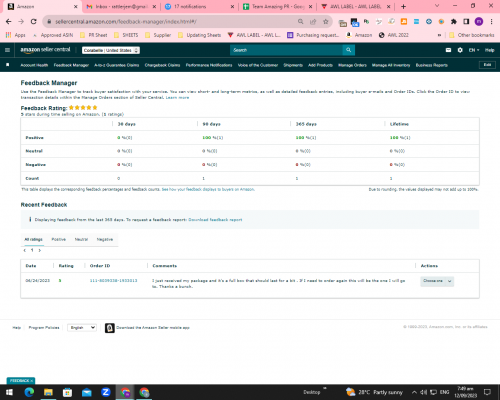Screen dimensions: 500x400
Task: Go to next feedback page arrow
Action: tap(40, 250)
